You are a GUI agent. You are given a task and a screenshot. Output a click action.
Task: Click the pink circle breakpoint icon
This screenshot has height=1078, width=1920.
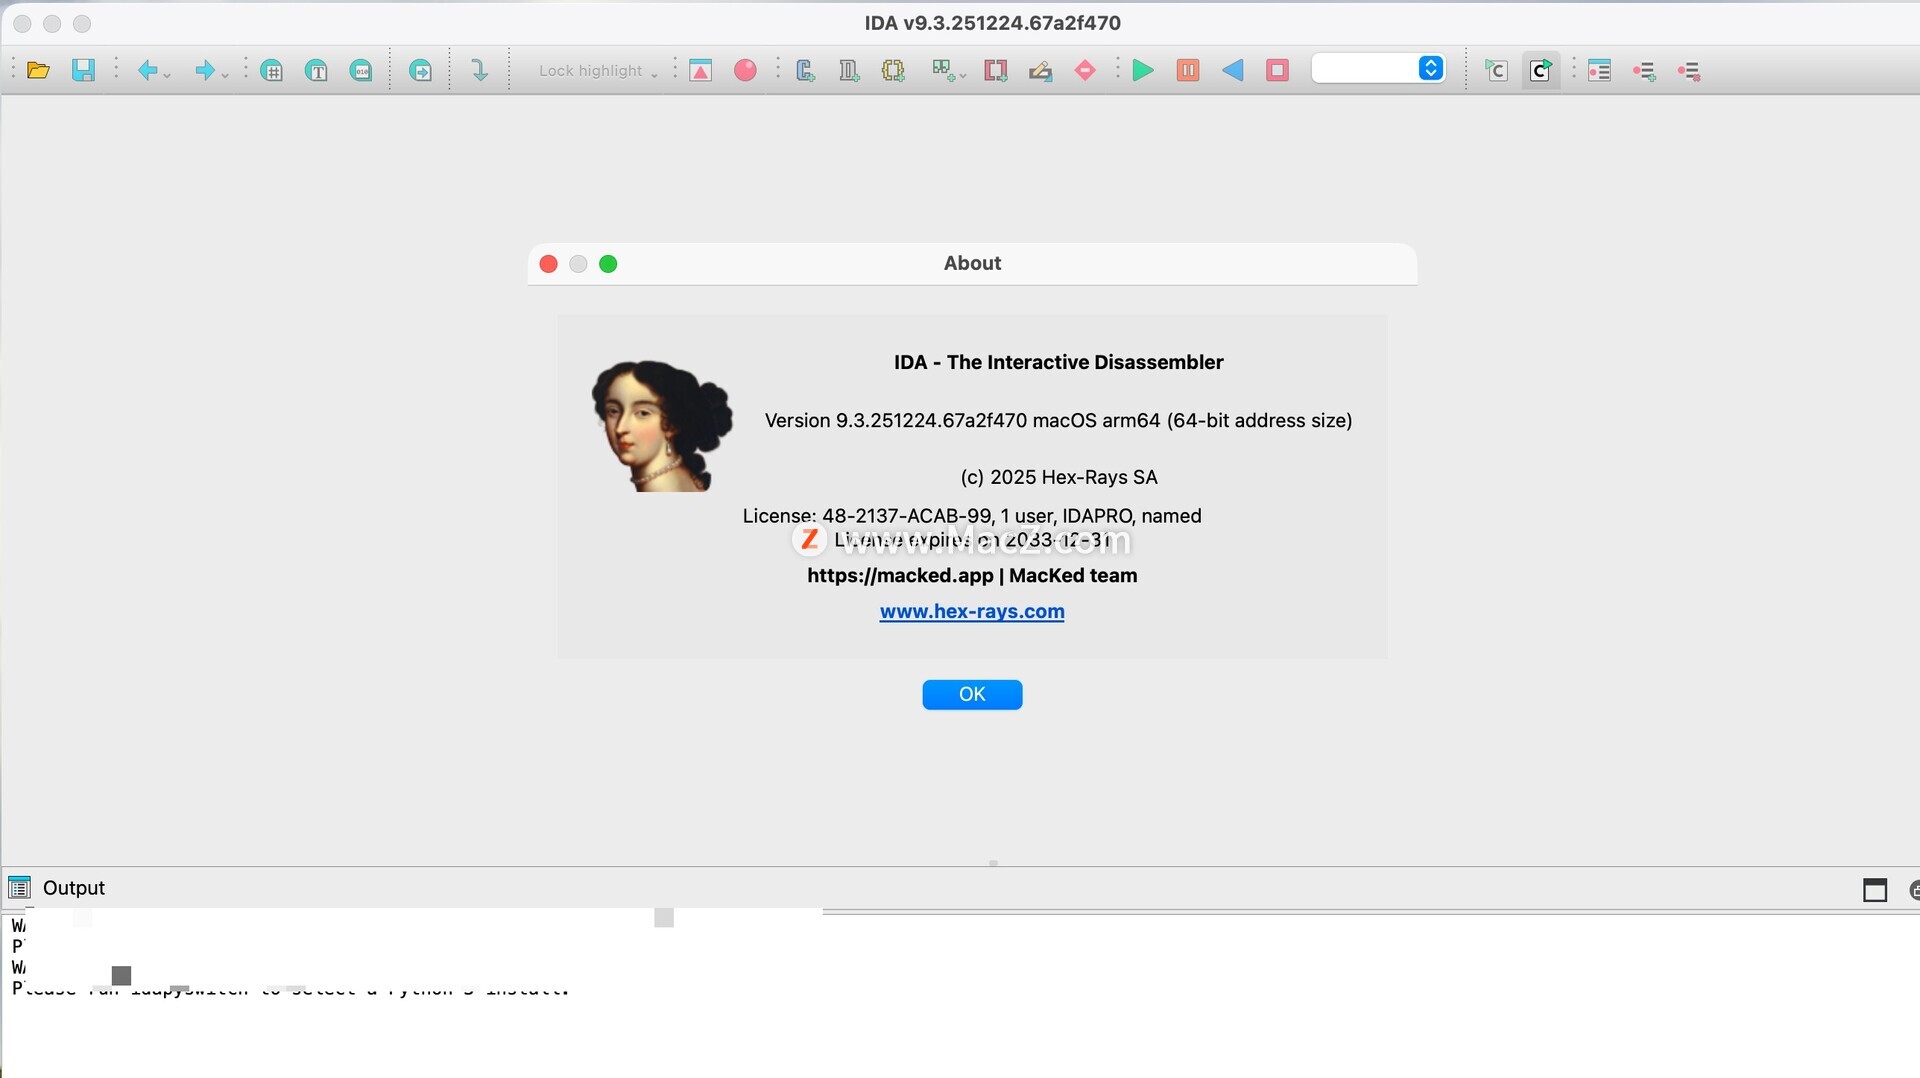[x=745, y=70]
